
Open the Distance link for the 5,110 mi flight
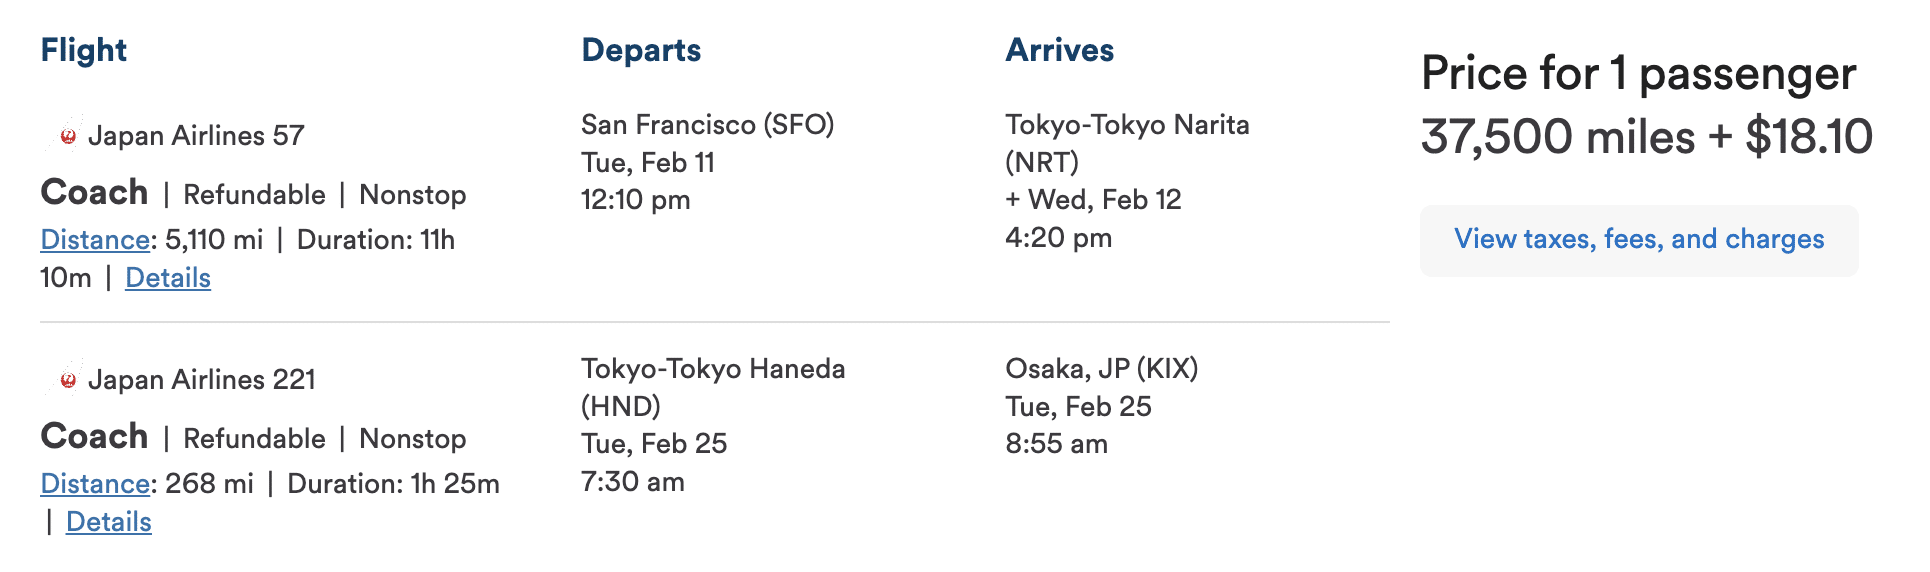click(95, 240)
